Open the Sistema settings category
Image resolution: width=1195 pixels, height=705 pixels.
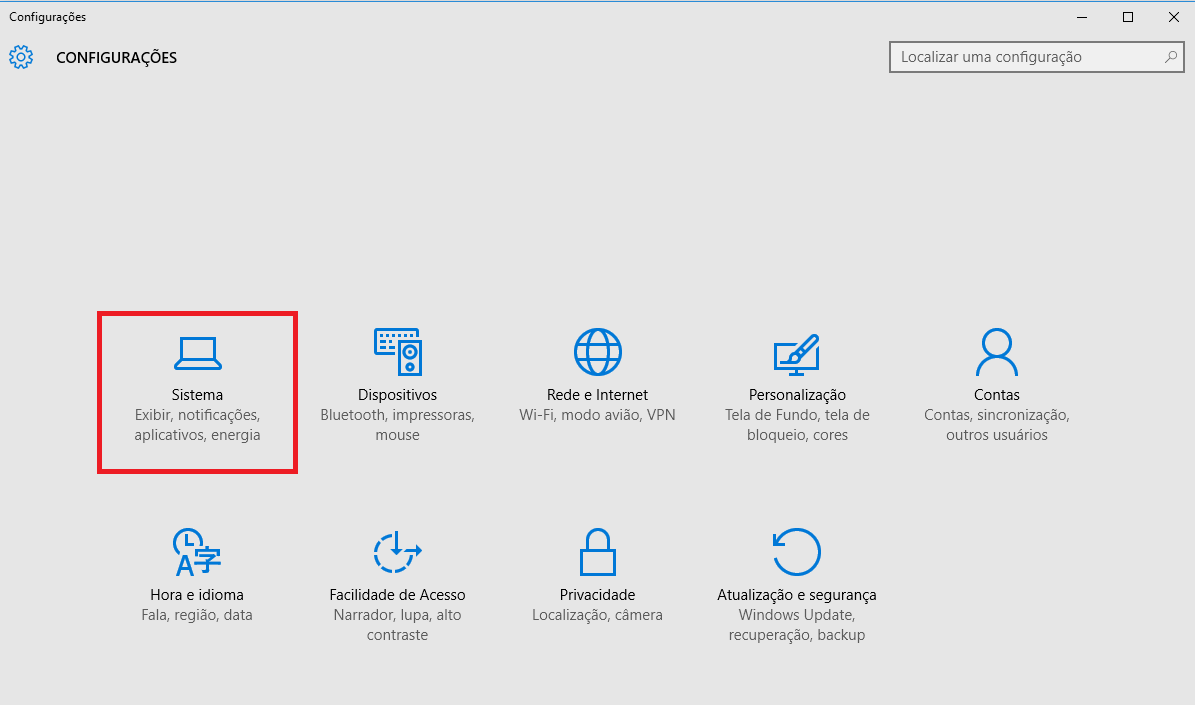click(197, 392)
